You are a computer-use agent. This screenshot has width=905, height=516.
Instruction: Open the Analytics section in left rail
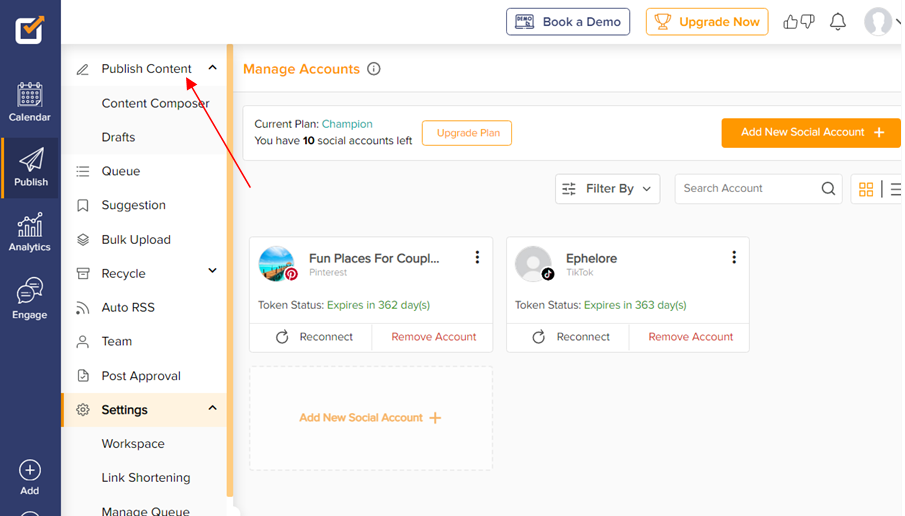(29, 232)
